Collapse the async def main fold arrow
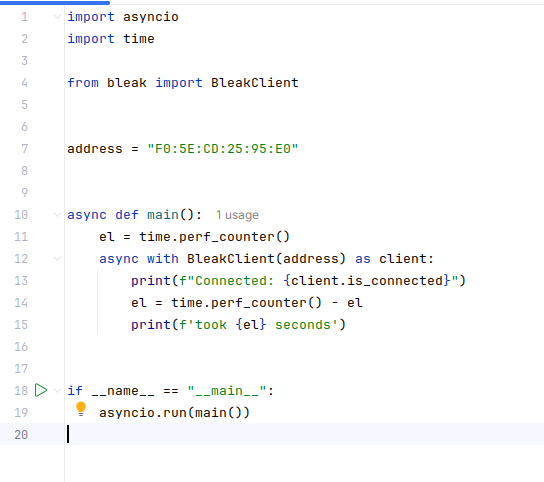 point(58,214)
